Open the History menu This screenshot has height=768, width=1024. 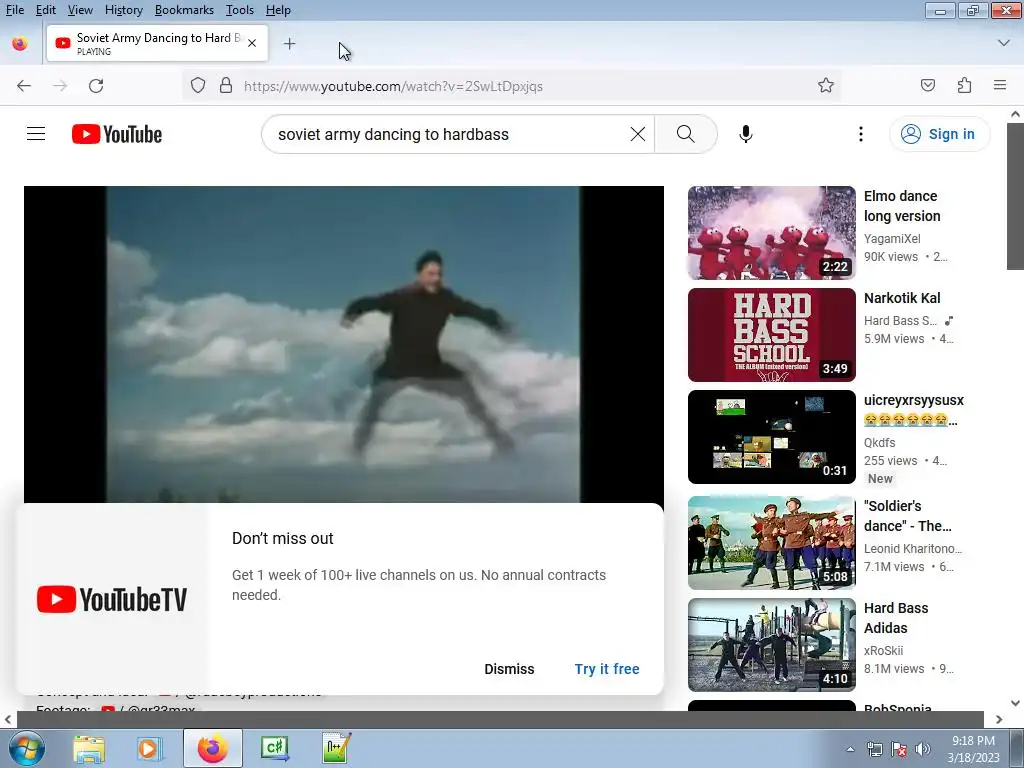123,10
